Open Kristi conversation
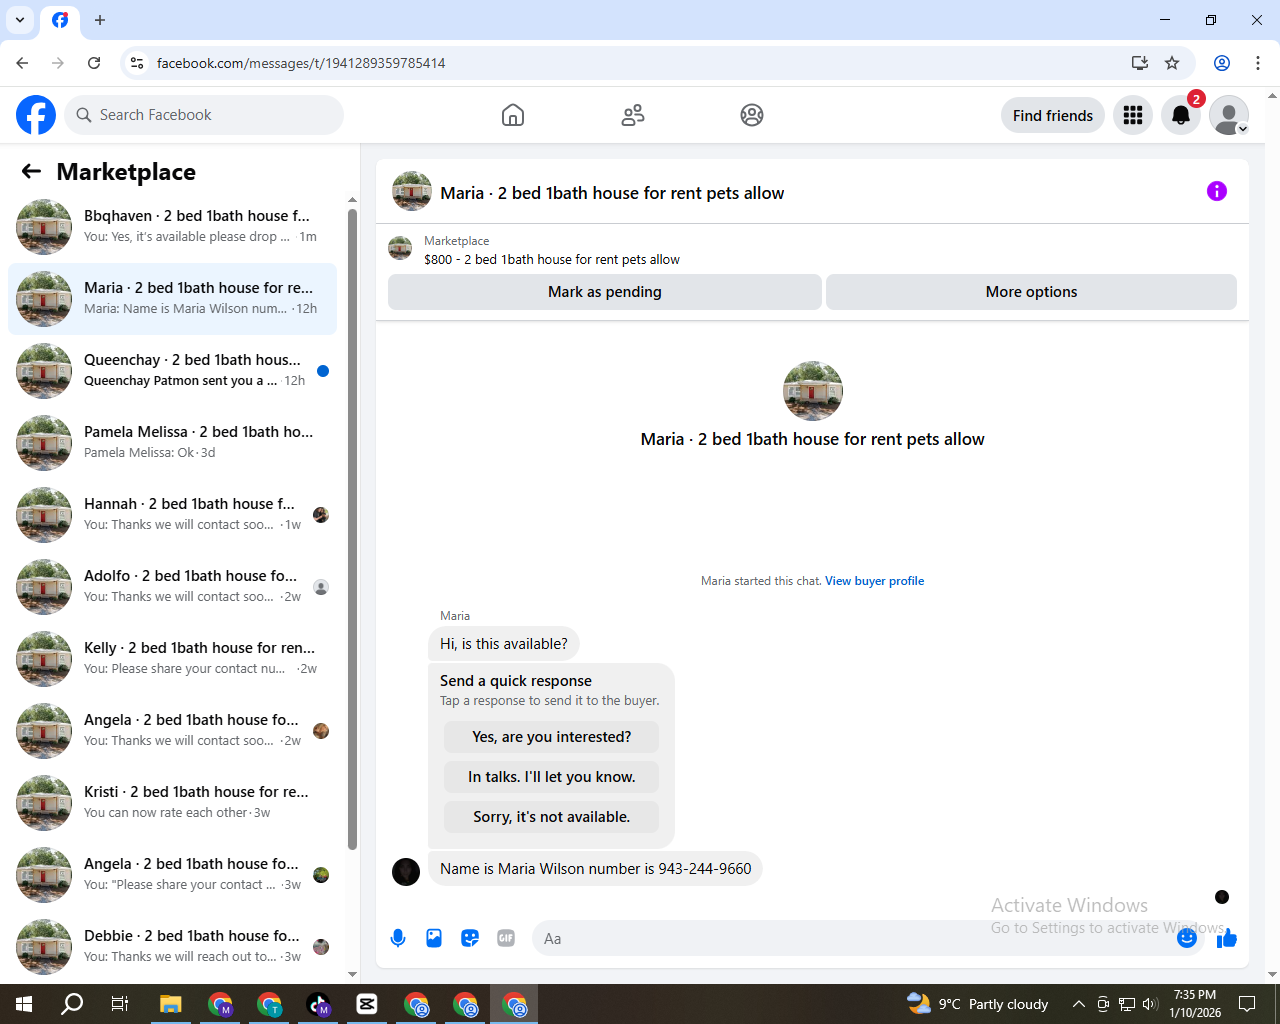 172,803
